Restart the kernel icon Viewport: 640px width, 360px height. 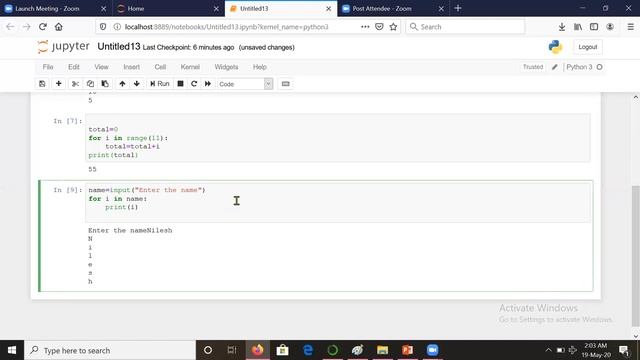pos(194,84)
